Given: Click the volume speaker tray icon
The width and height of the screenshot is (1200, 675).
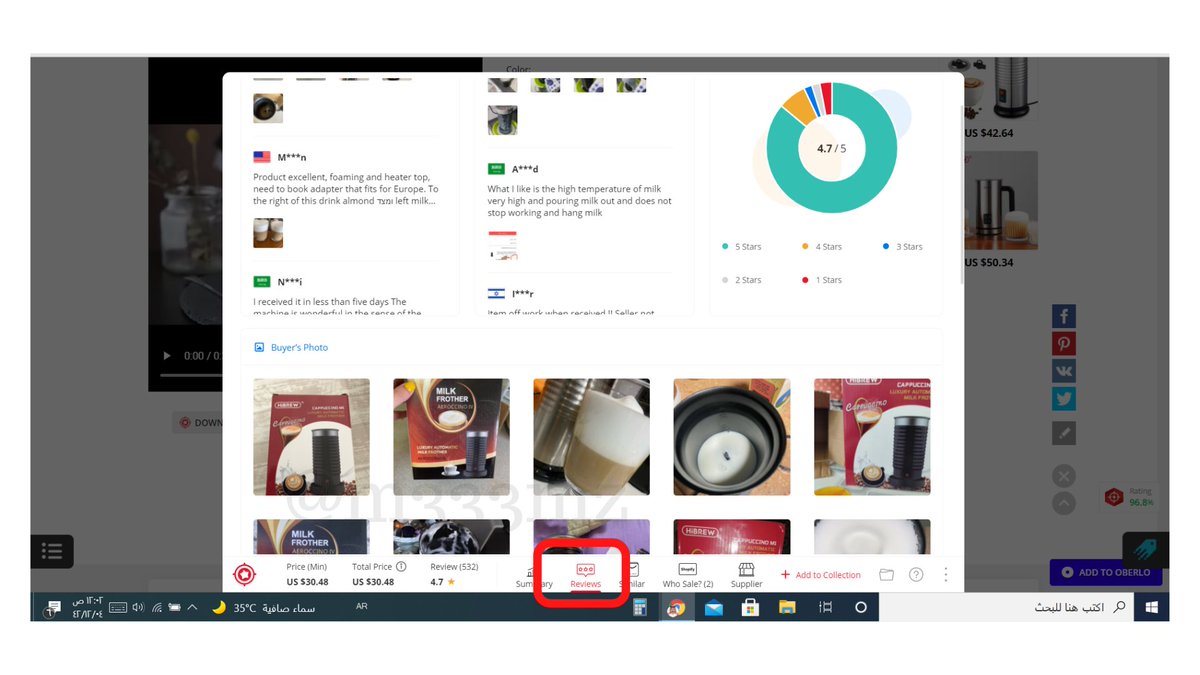Looking at the screenshot, I should (x=138, y=607).
